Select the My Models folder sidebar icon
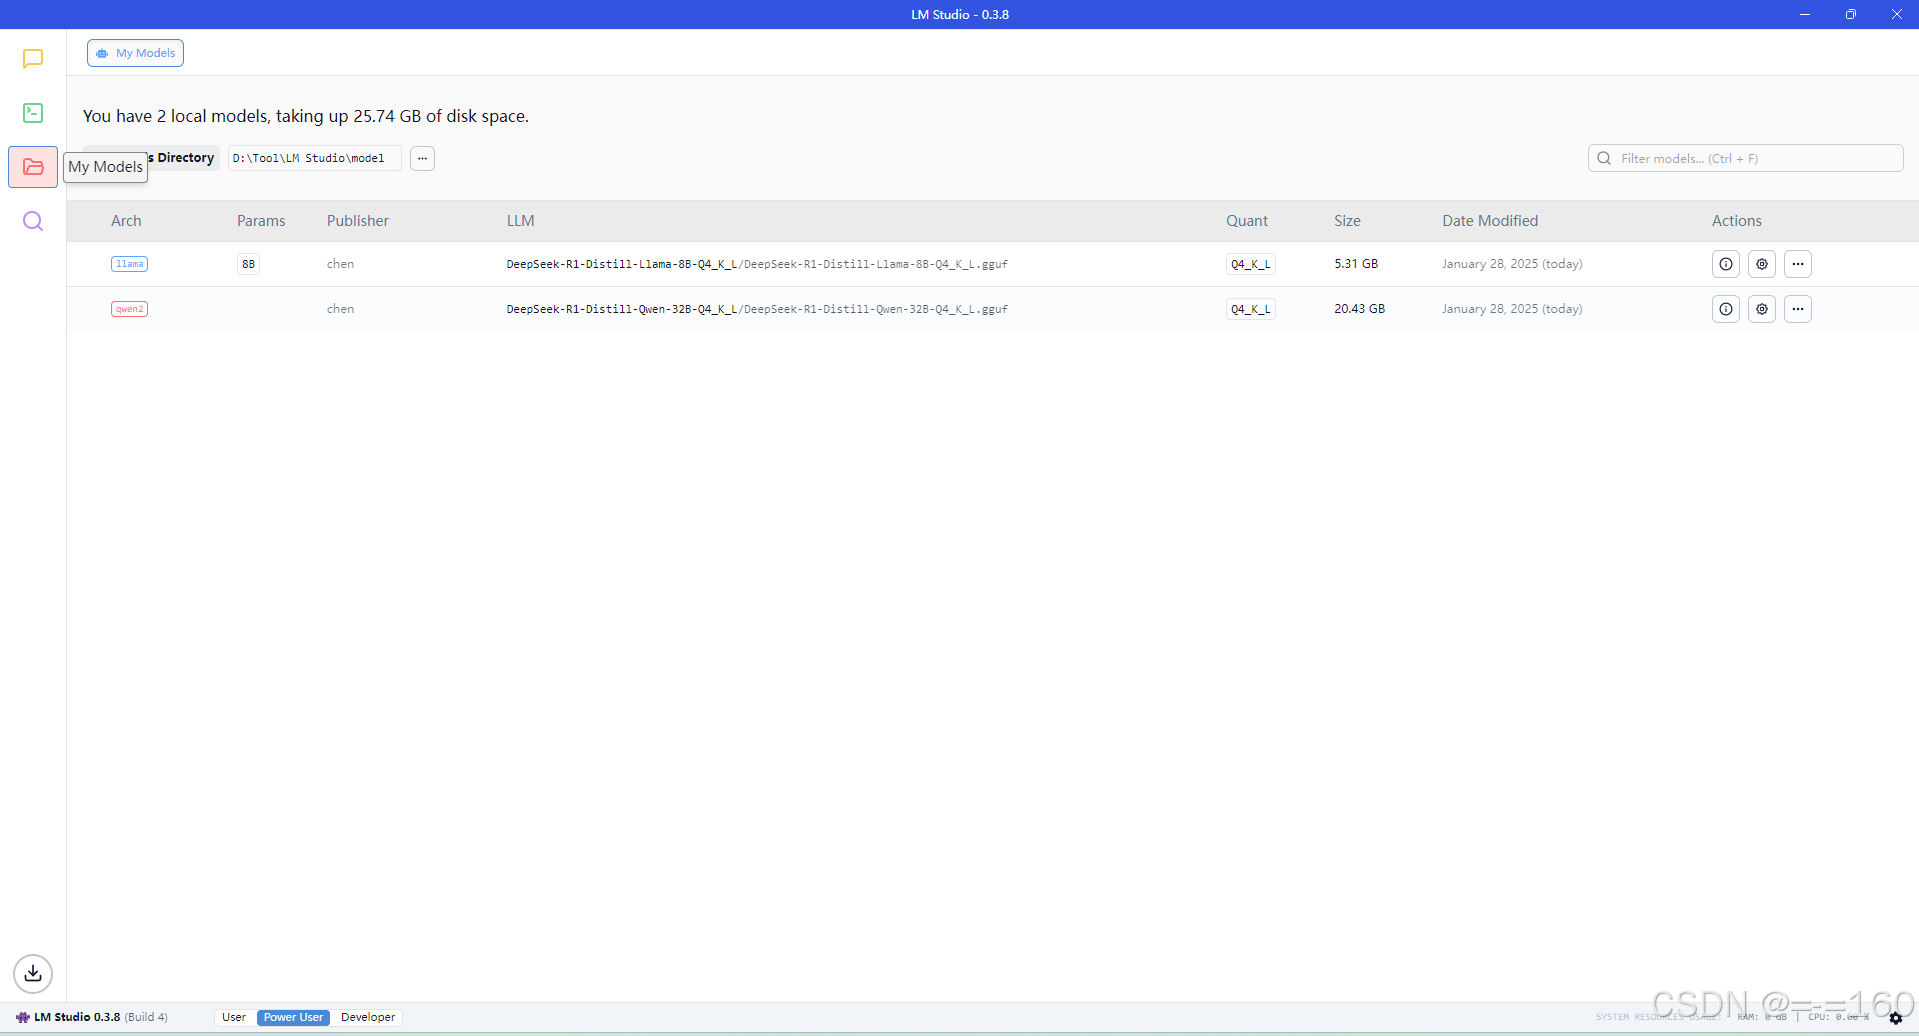Screen dimensions: 1919x1036 [x=33, y=167]
